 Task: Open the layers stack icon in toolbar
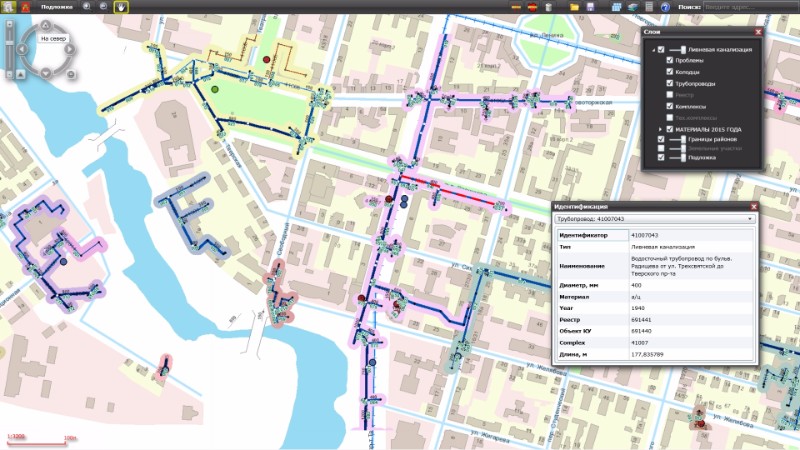pos(632,7)
